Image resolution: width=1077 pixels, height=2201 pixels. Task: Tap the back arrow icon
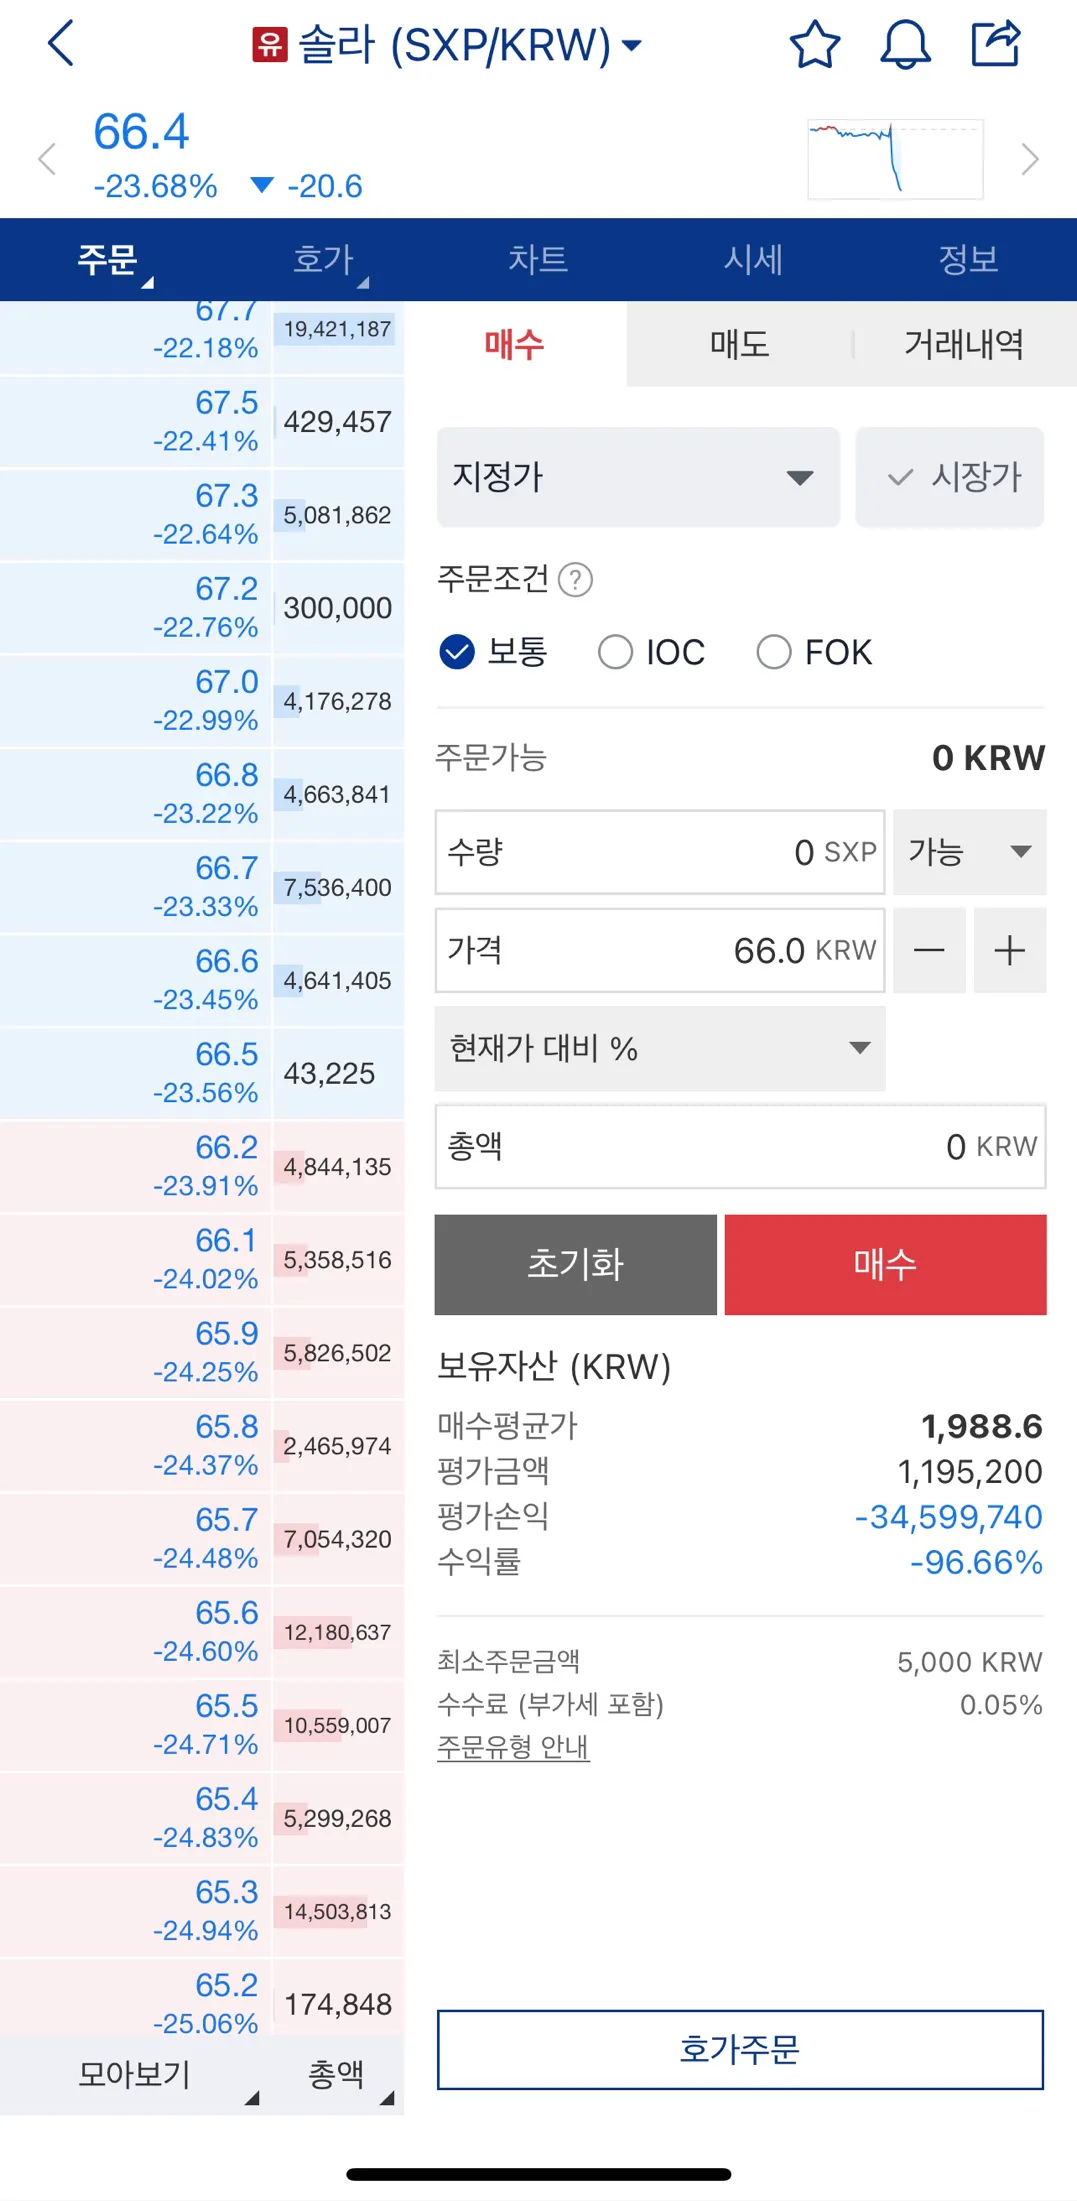point(61,44)
